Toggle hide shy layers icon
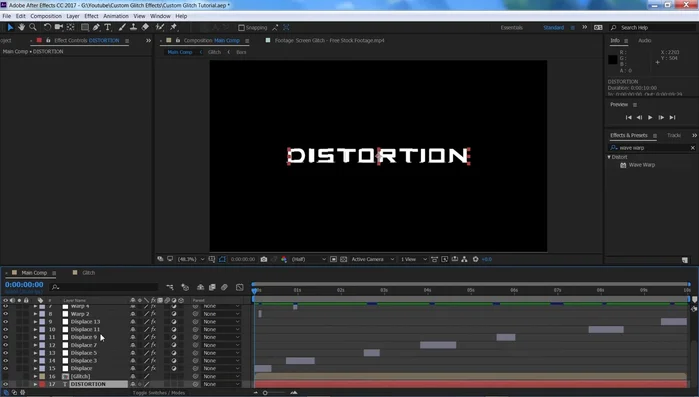Image resolution: width=699 pixels, height=397 pixels. pyautogui.click(x=201, y=287)
